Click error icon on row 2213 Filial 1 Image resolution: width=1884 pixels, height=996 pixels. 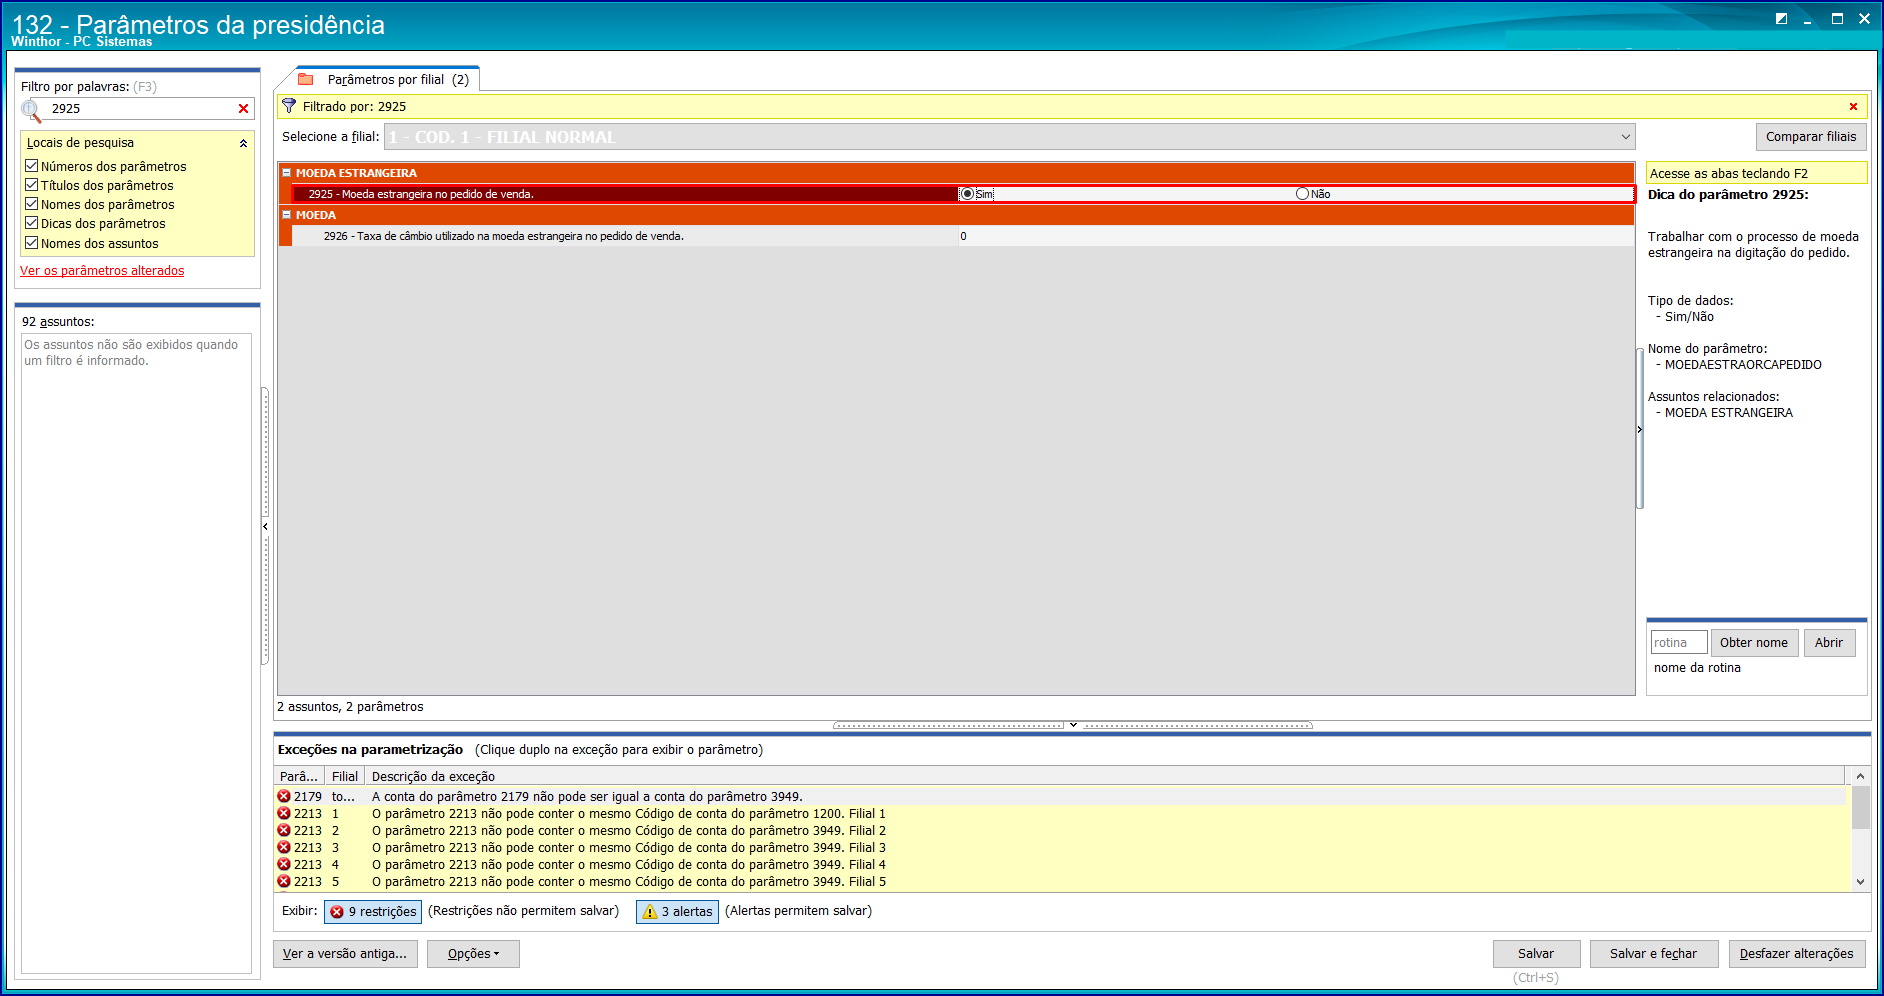[284, 814]
